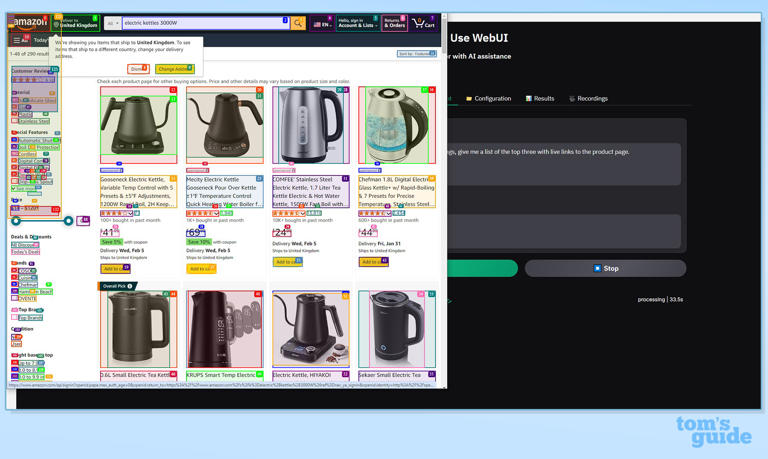Switch to the Configuration tab

(x=488, y=99)
